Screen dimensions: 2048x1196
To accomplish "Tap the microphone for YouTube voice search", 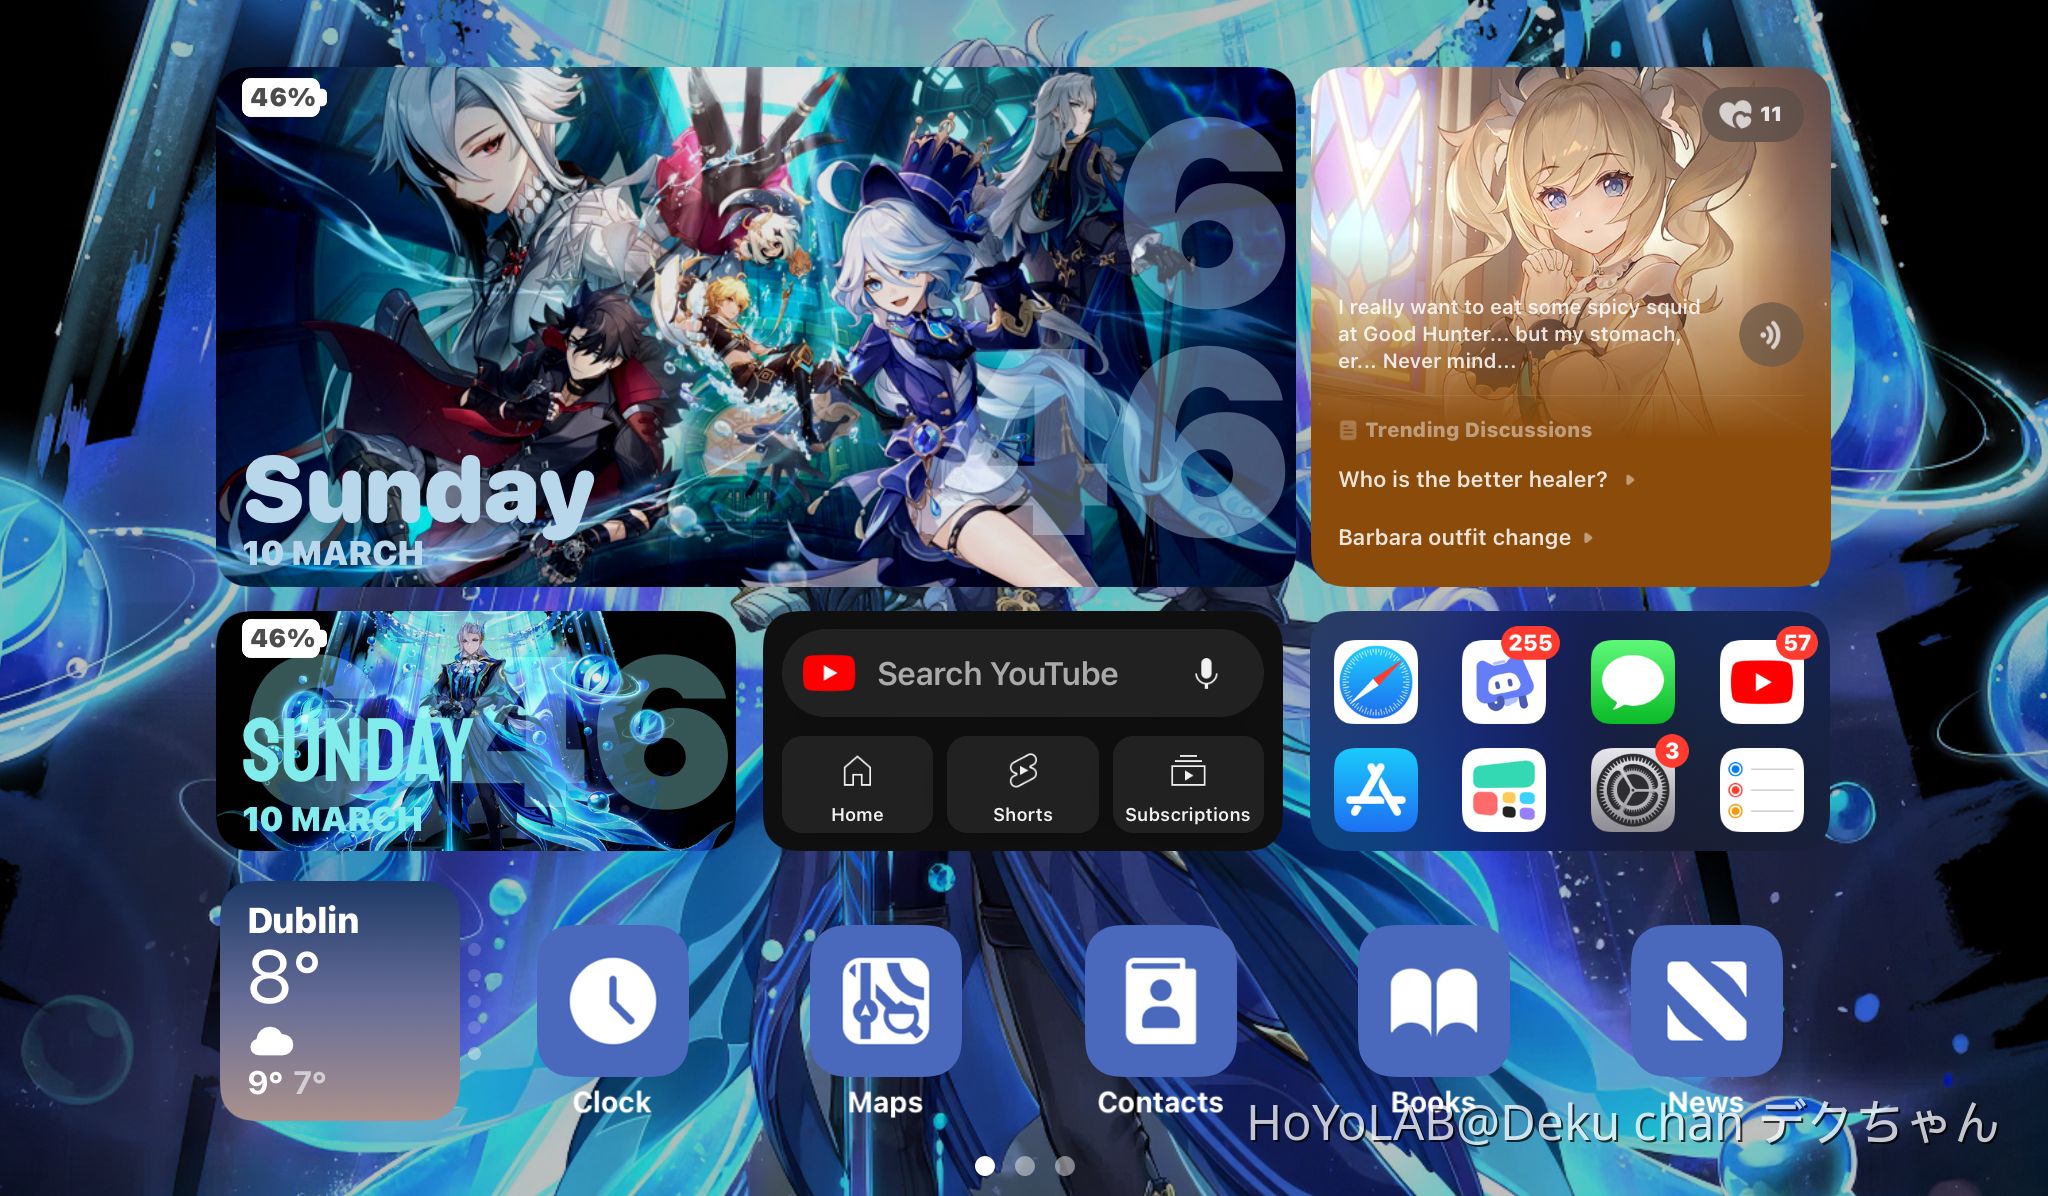I will click(1204, 673).
